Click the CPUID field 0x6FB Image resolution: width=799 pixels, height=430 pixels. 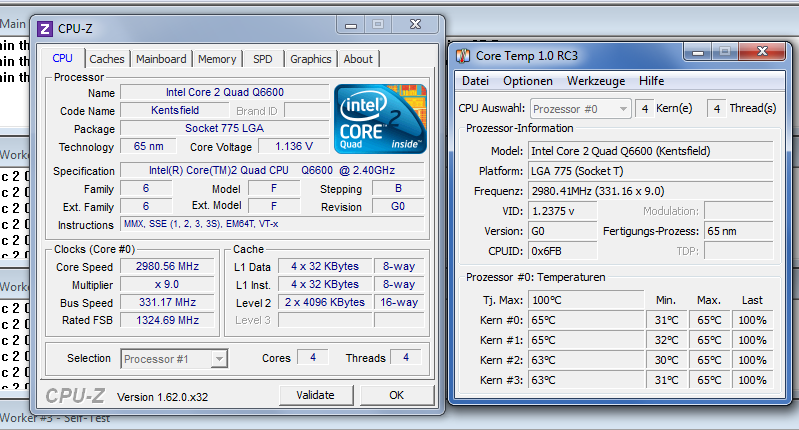[563, 251]
